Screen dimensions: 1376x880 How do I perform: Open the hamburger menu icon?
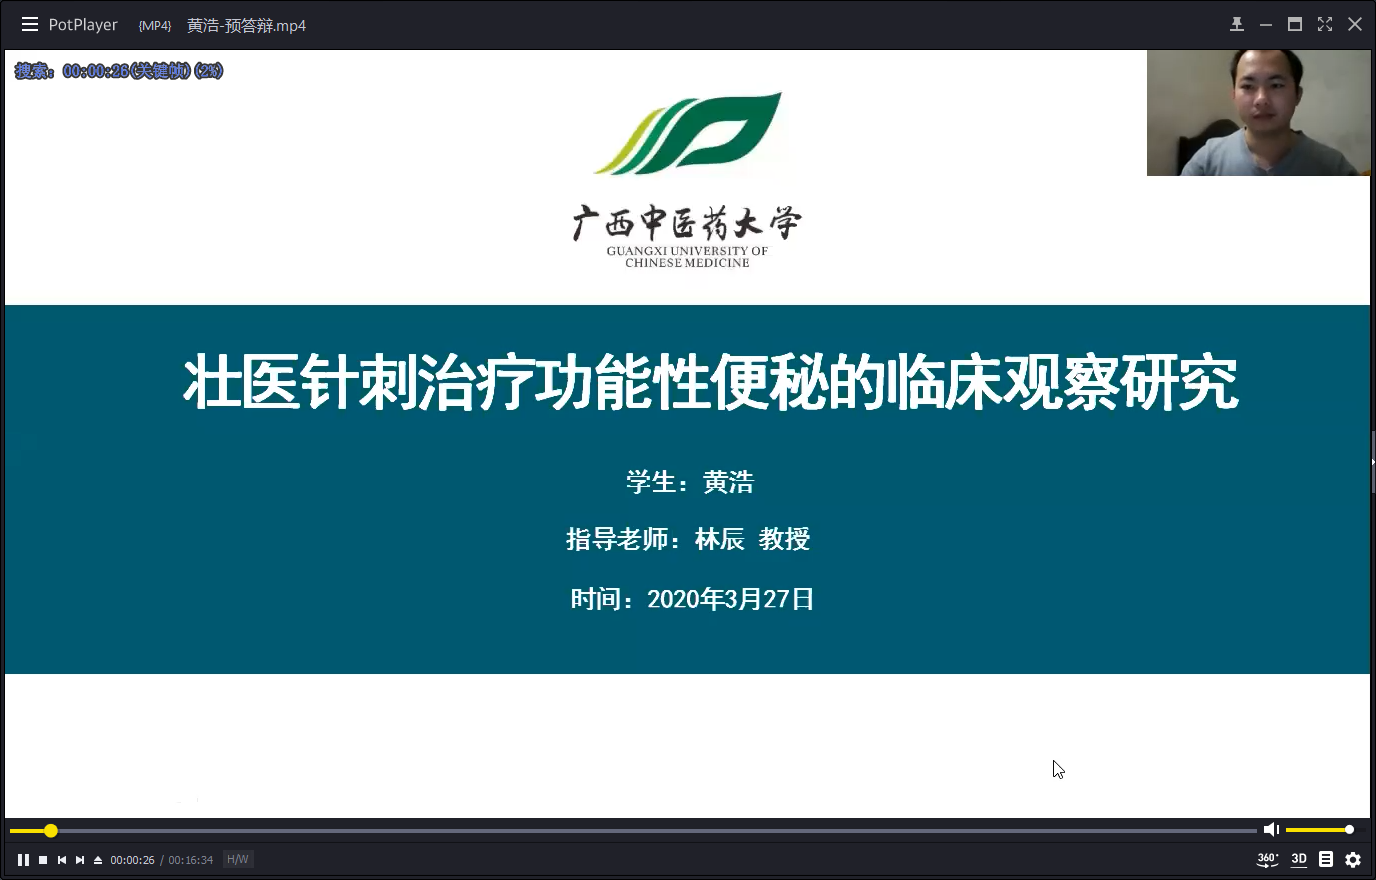coord(30,24)
